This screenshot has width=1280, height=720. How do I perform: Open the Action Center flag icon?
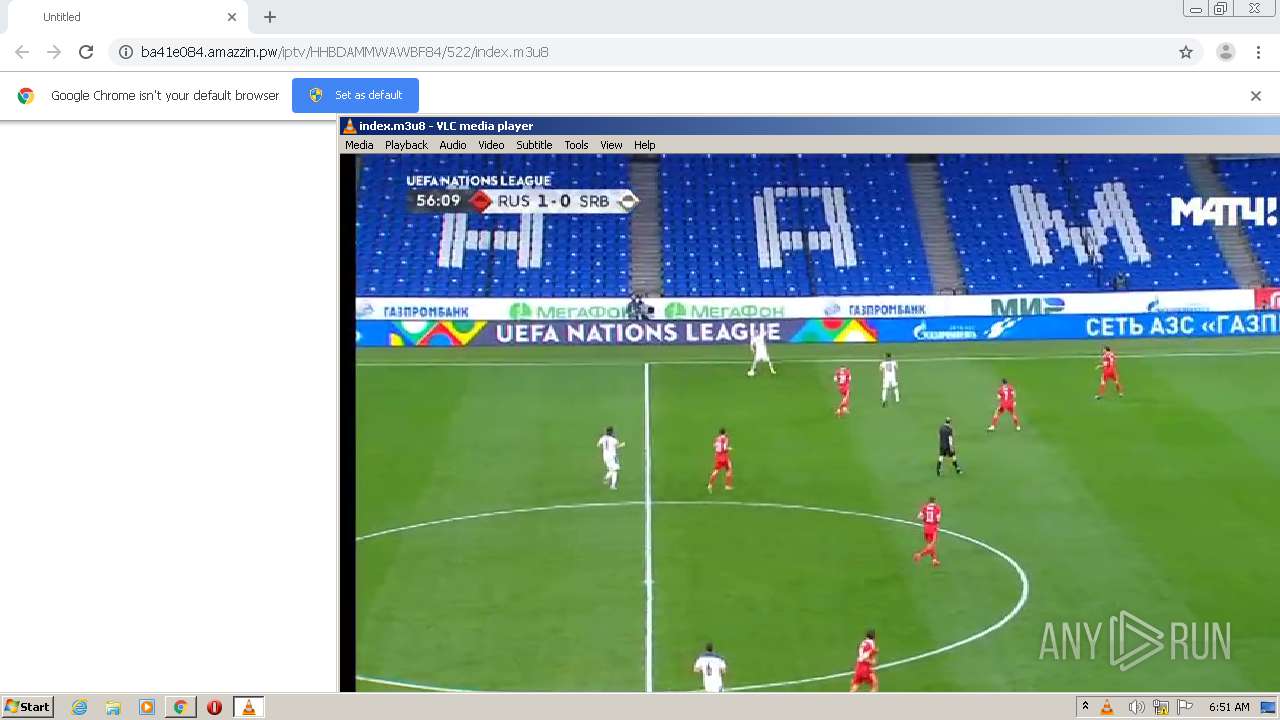click(1185, 707)
